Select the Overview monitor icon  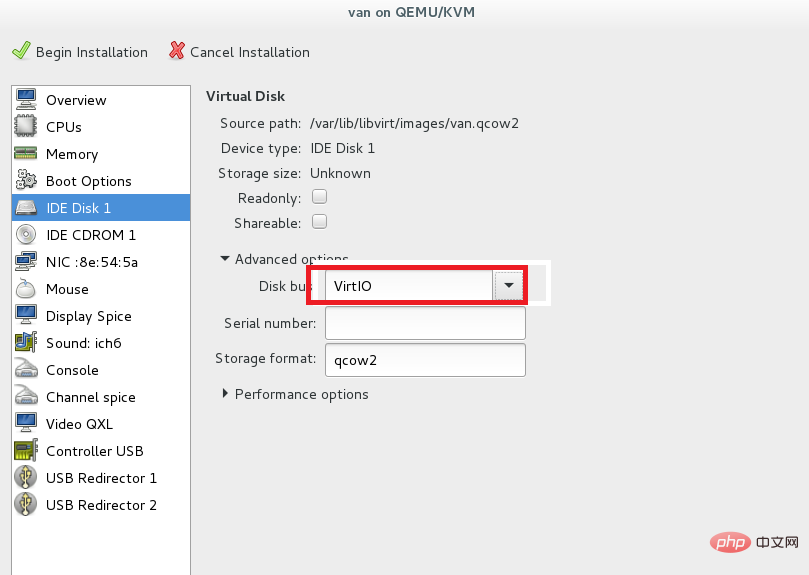click(x=25, y=99)
